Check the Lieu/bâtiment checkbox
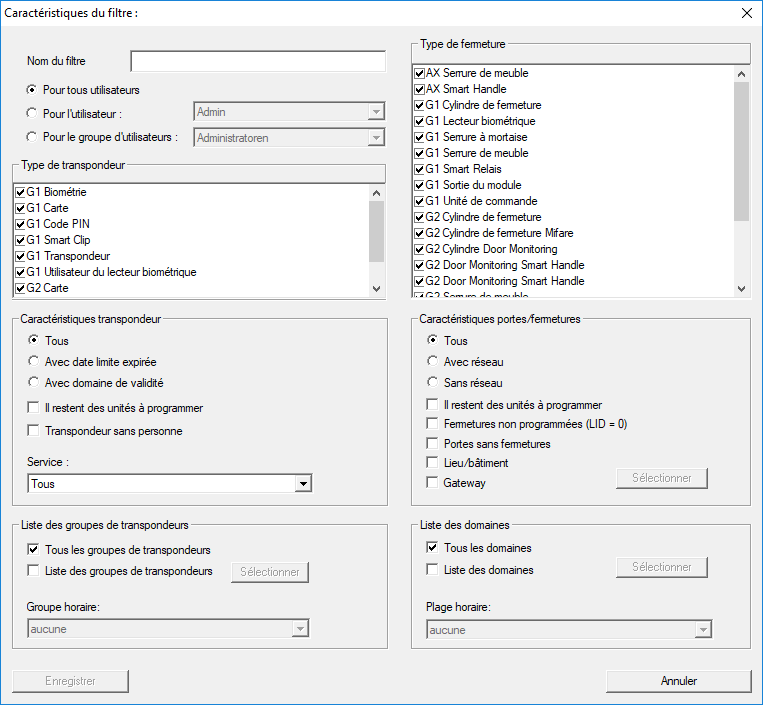 433,463
